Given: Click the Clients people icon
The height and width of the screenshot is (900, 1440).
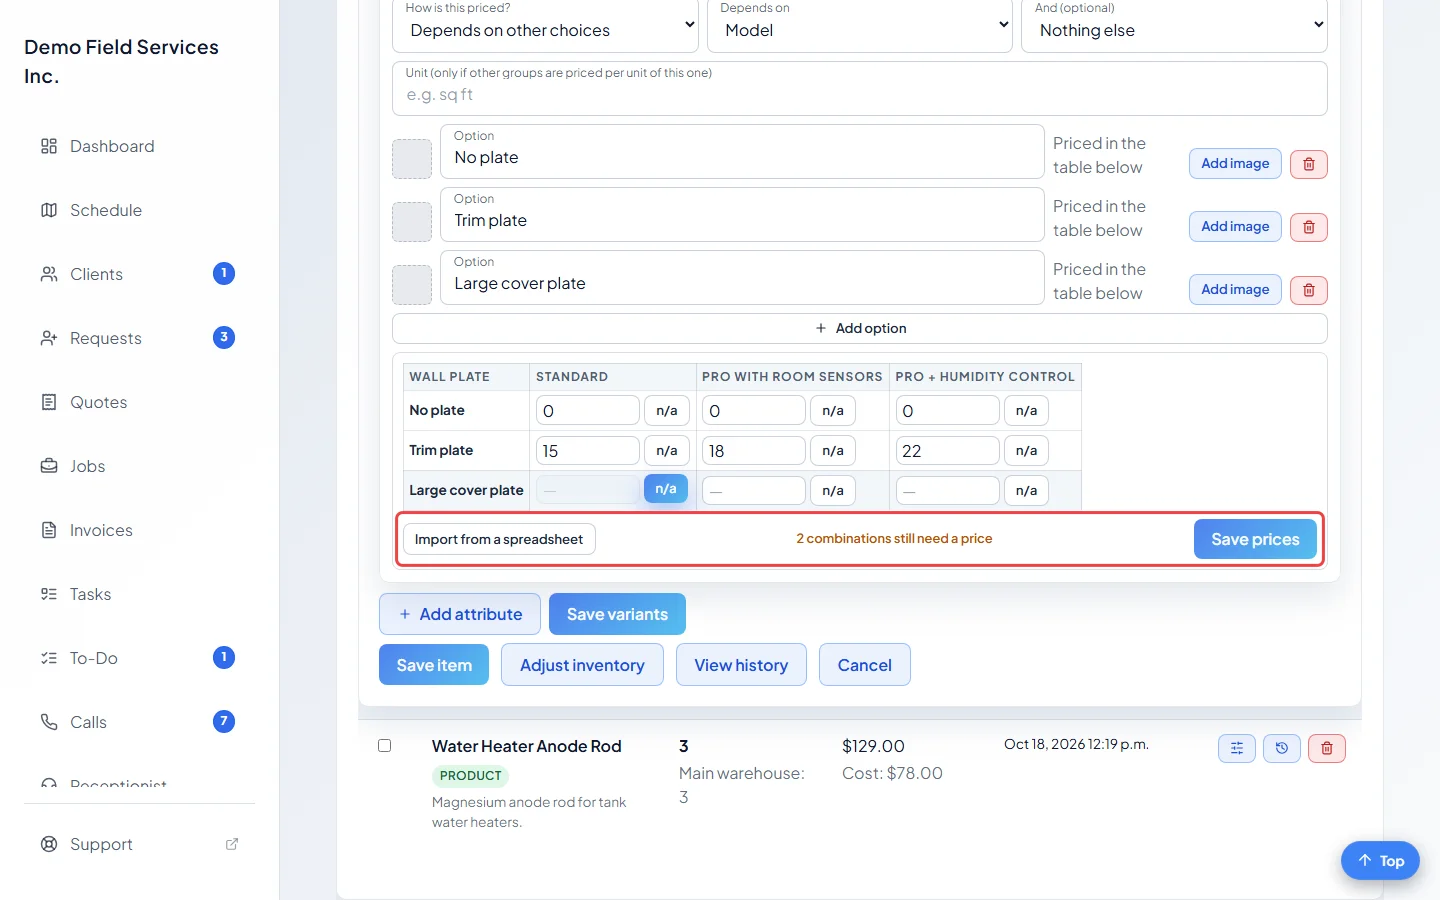Looking at the screenshot, I should click(49, 274).
